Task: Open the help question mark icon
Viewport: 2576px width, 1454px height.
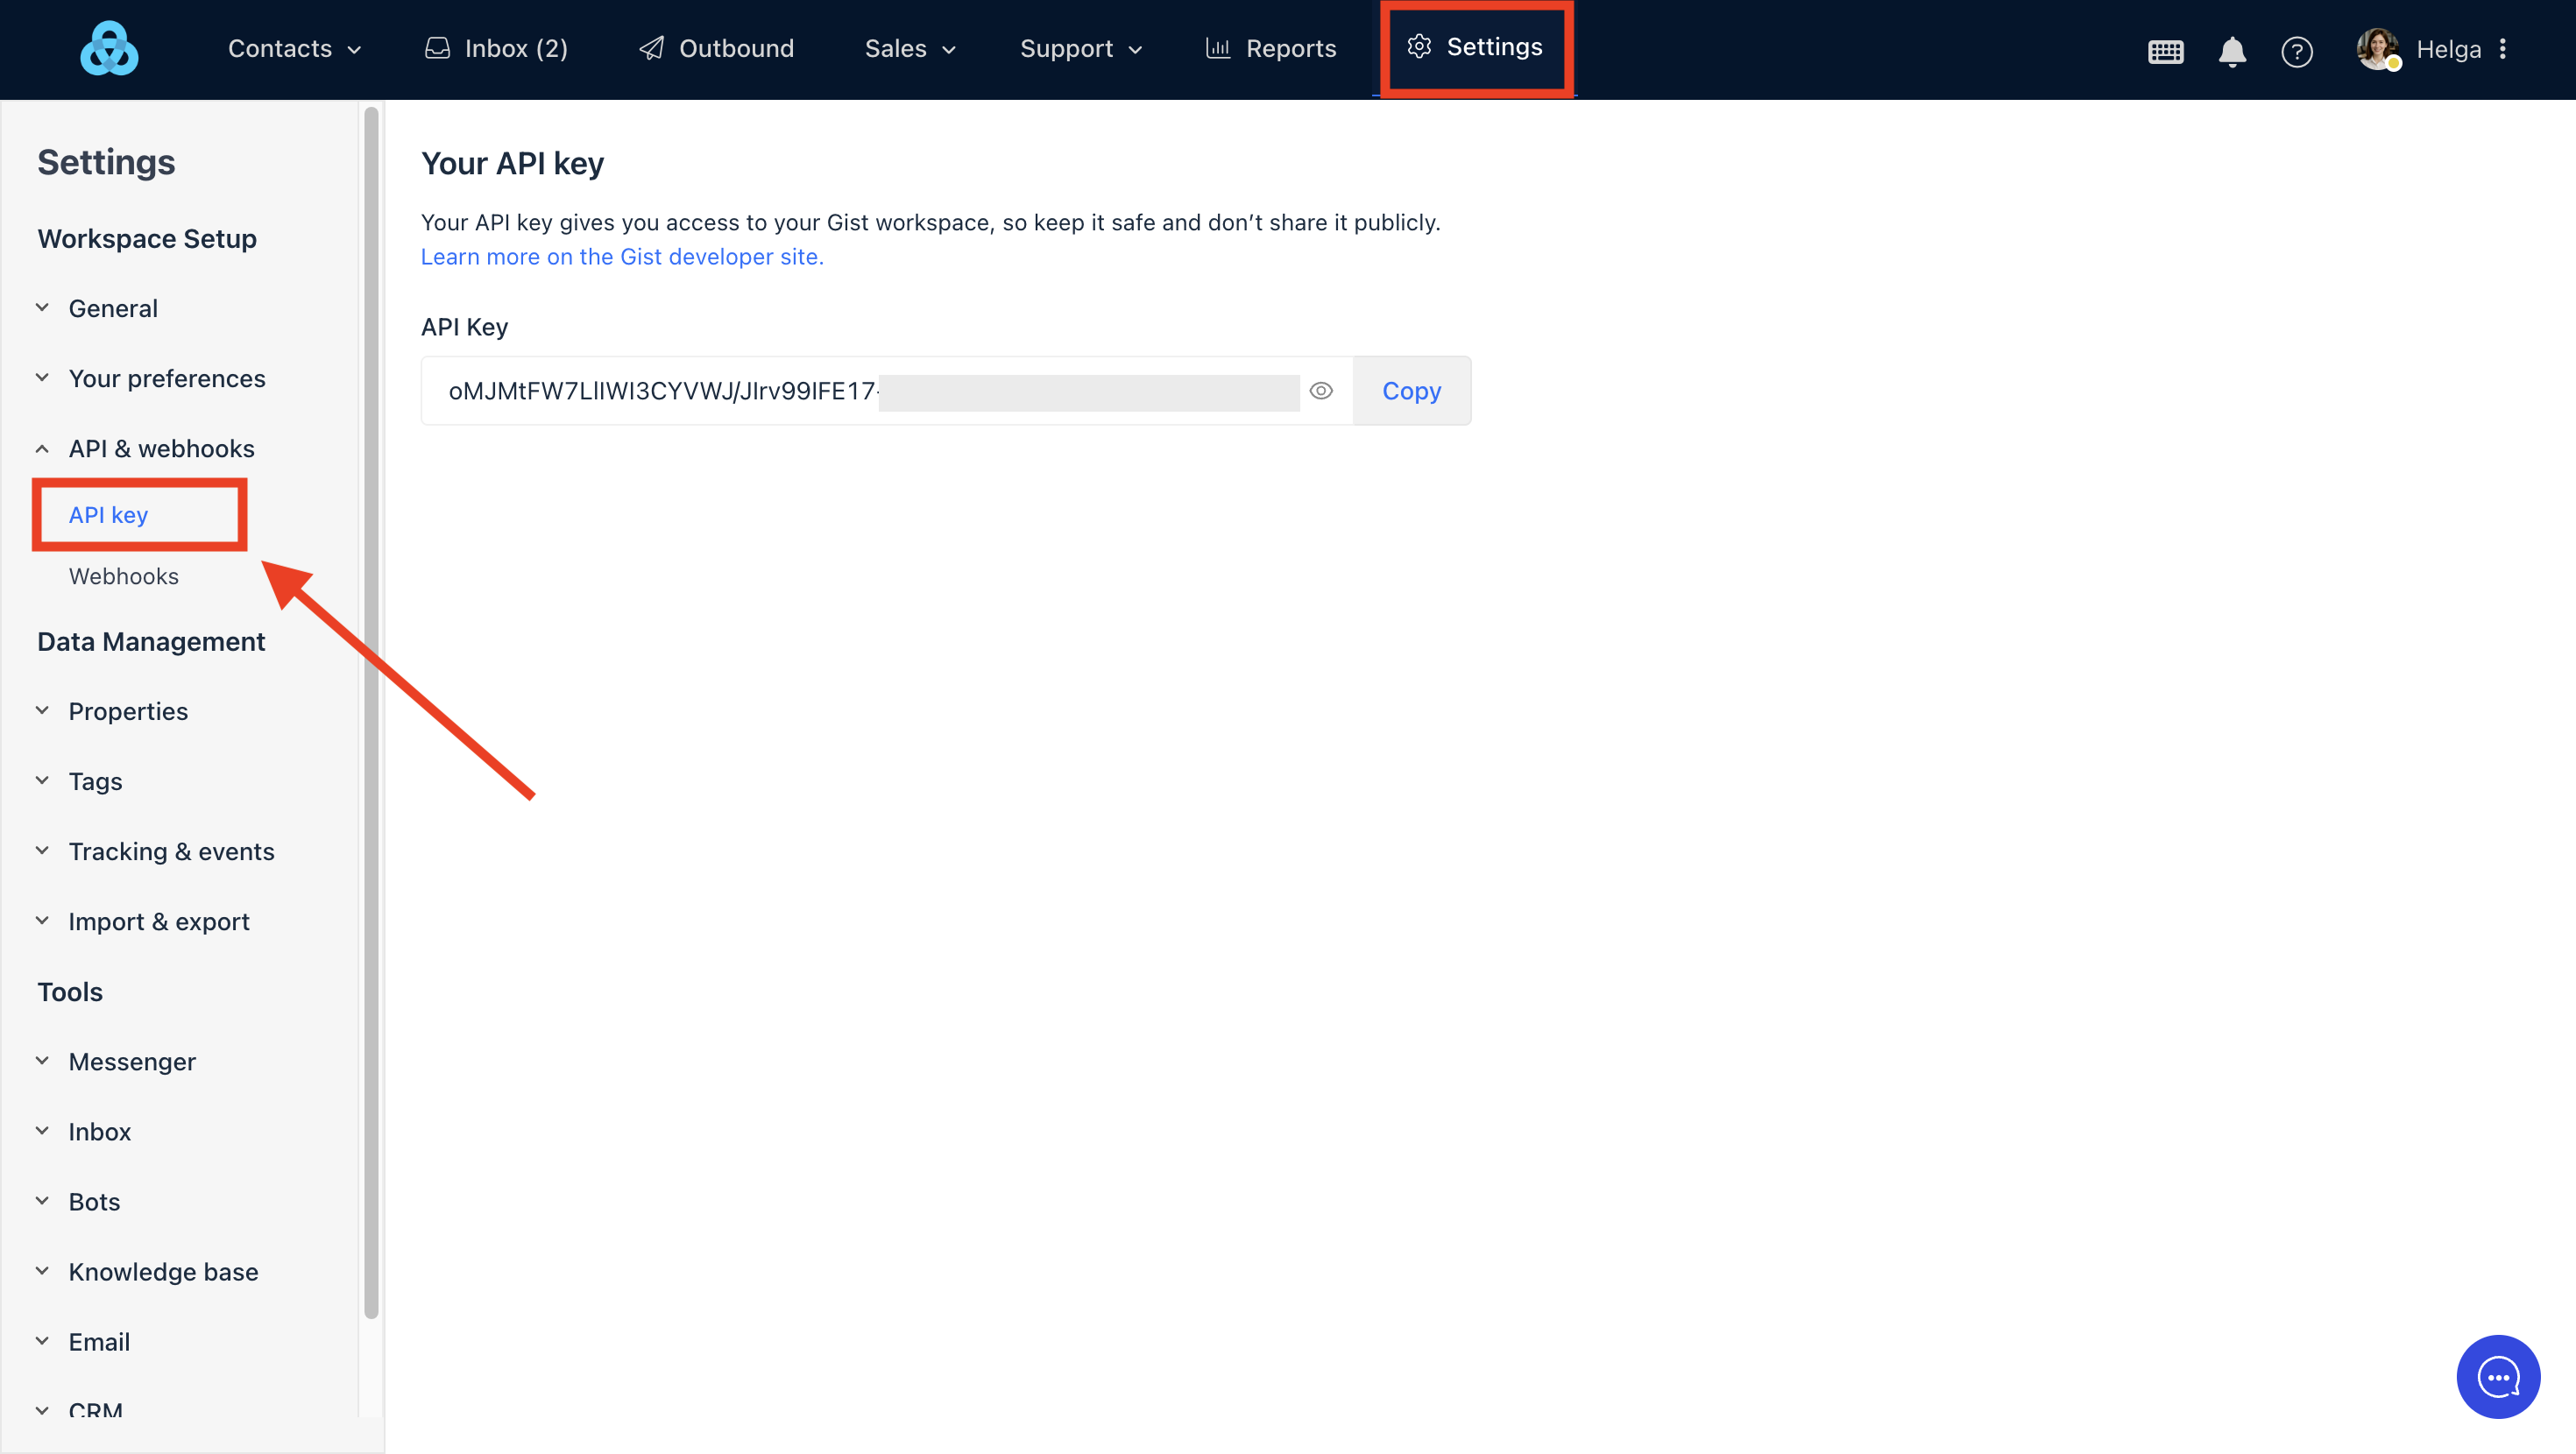Action: (2297, 52)
